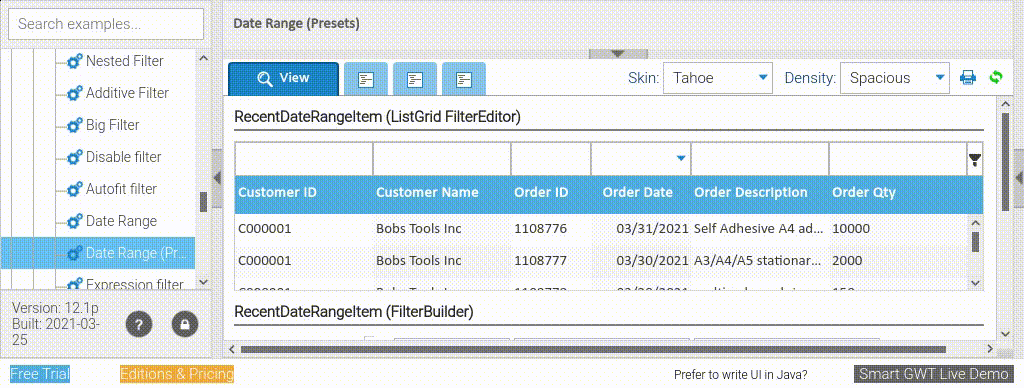
Task: Click the 03/30/2021 date cell
Action: 640,261
